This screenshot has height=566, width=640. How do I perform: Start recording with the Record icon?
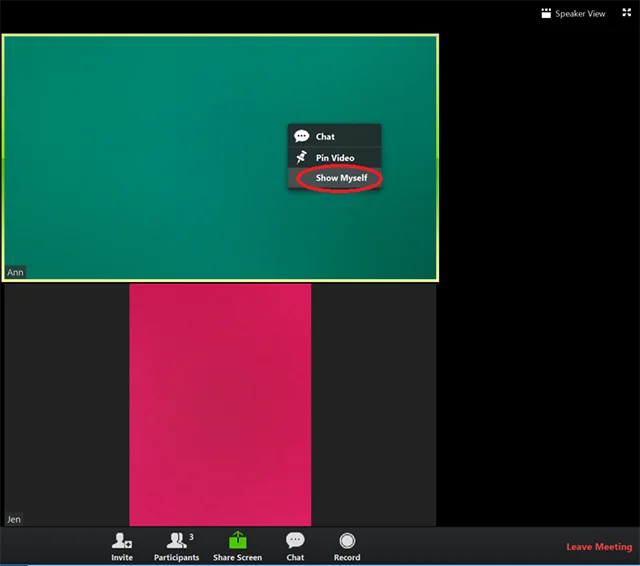(347, 541)
